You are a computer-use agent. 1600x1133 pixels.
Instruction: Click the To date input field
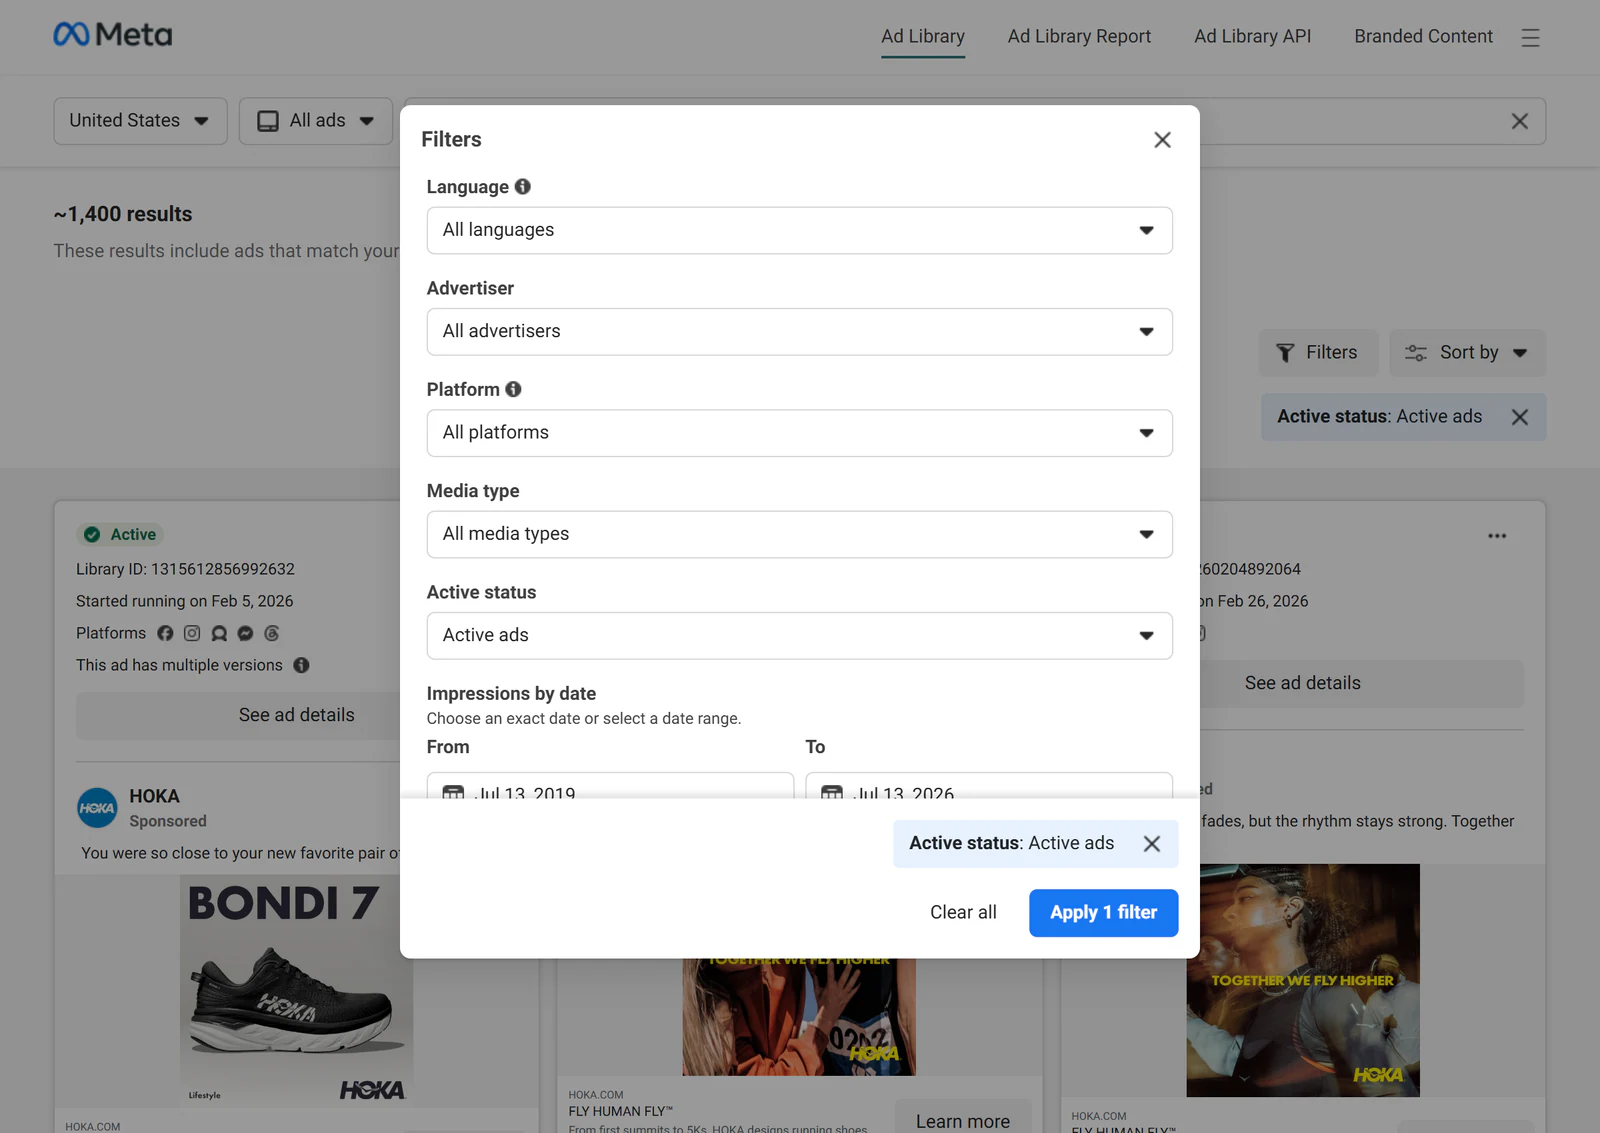989,785
